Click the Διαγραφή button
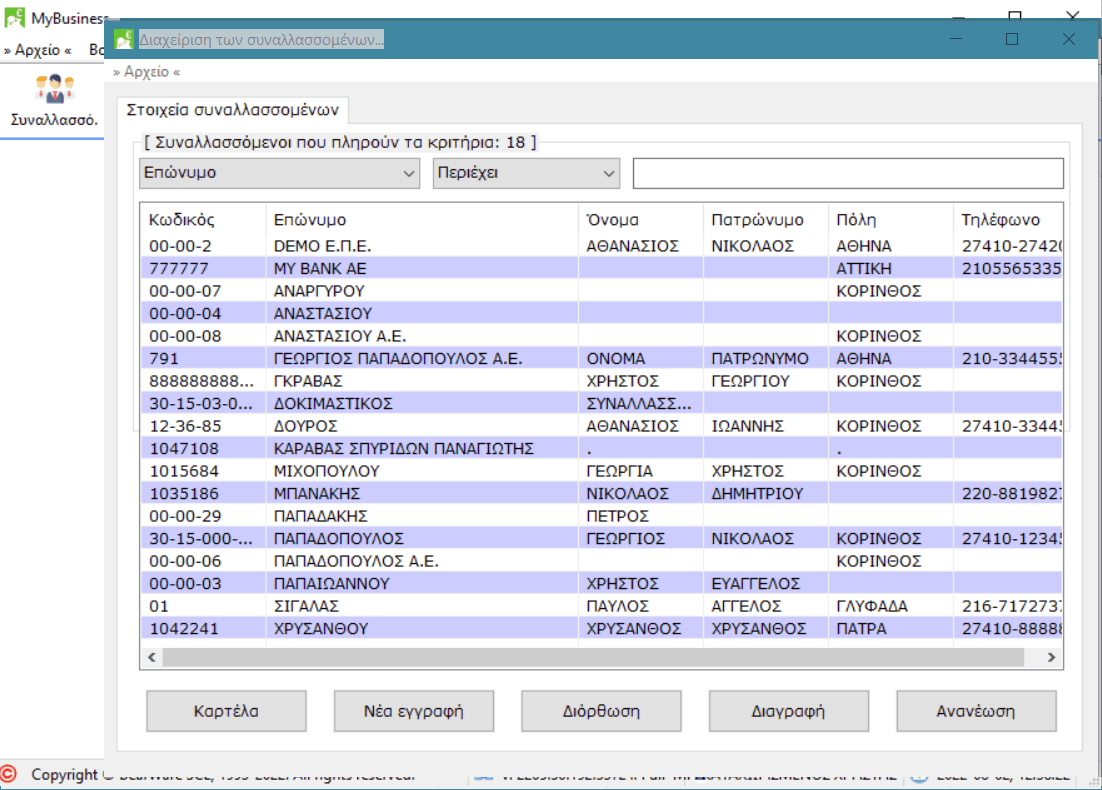 pos(788,711)
